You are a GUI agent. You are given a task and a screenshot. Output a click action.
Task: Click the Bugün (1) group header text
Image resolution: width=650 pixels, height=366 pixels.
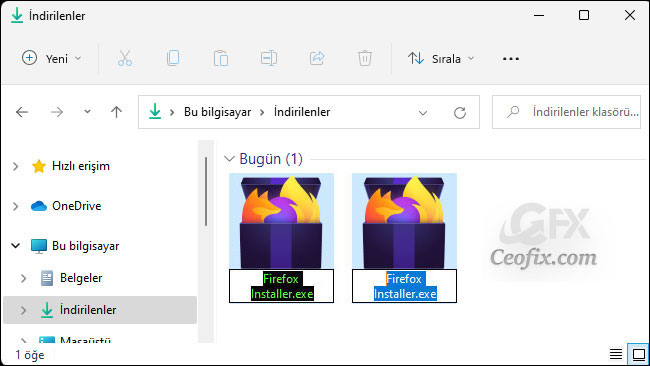pos(271,159)
